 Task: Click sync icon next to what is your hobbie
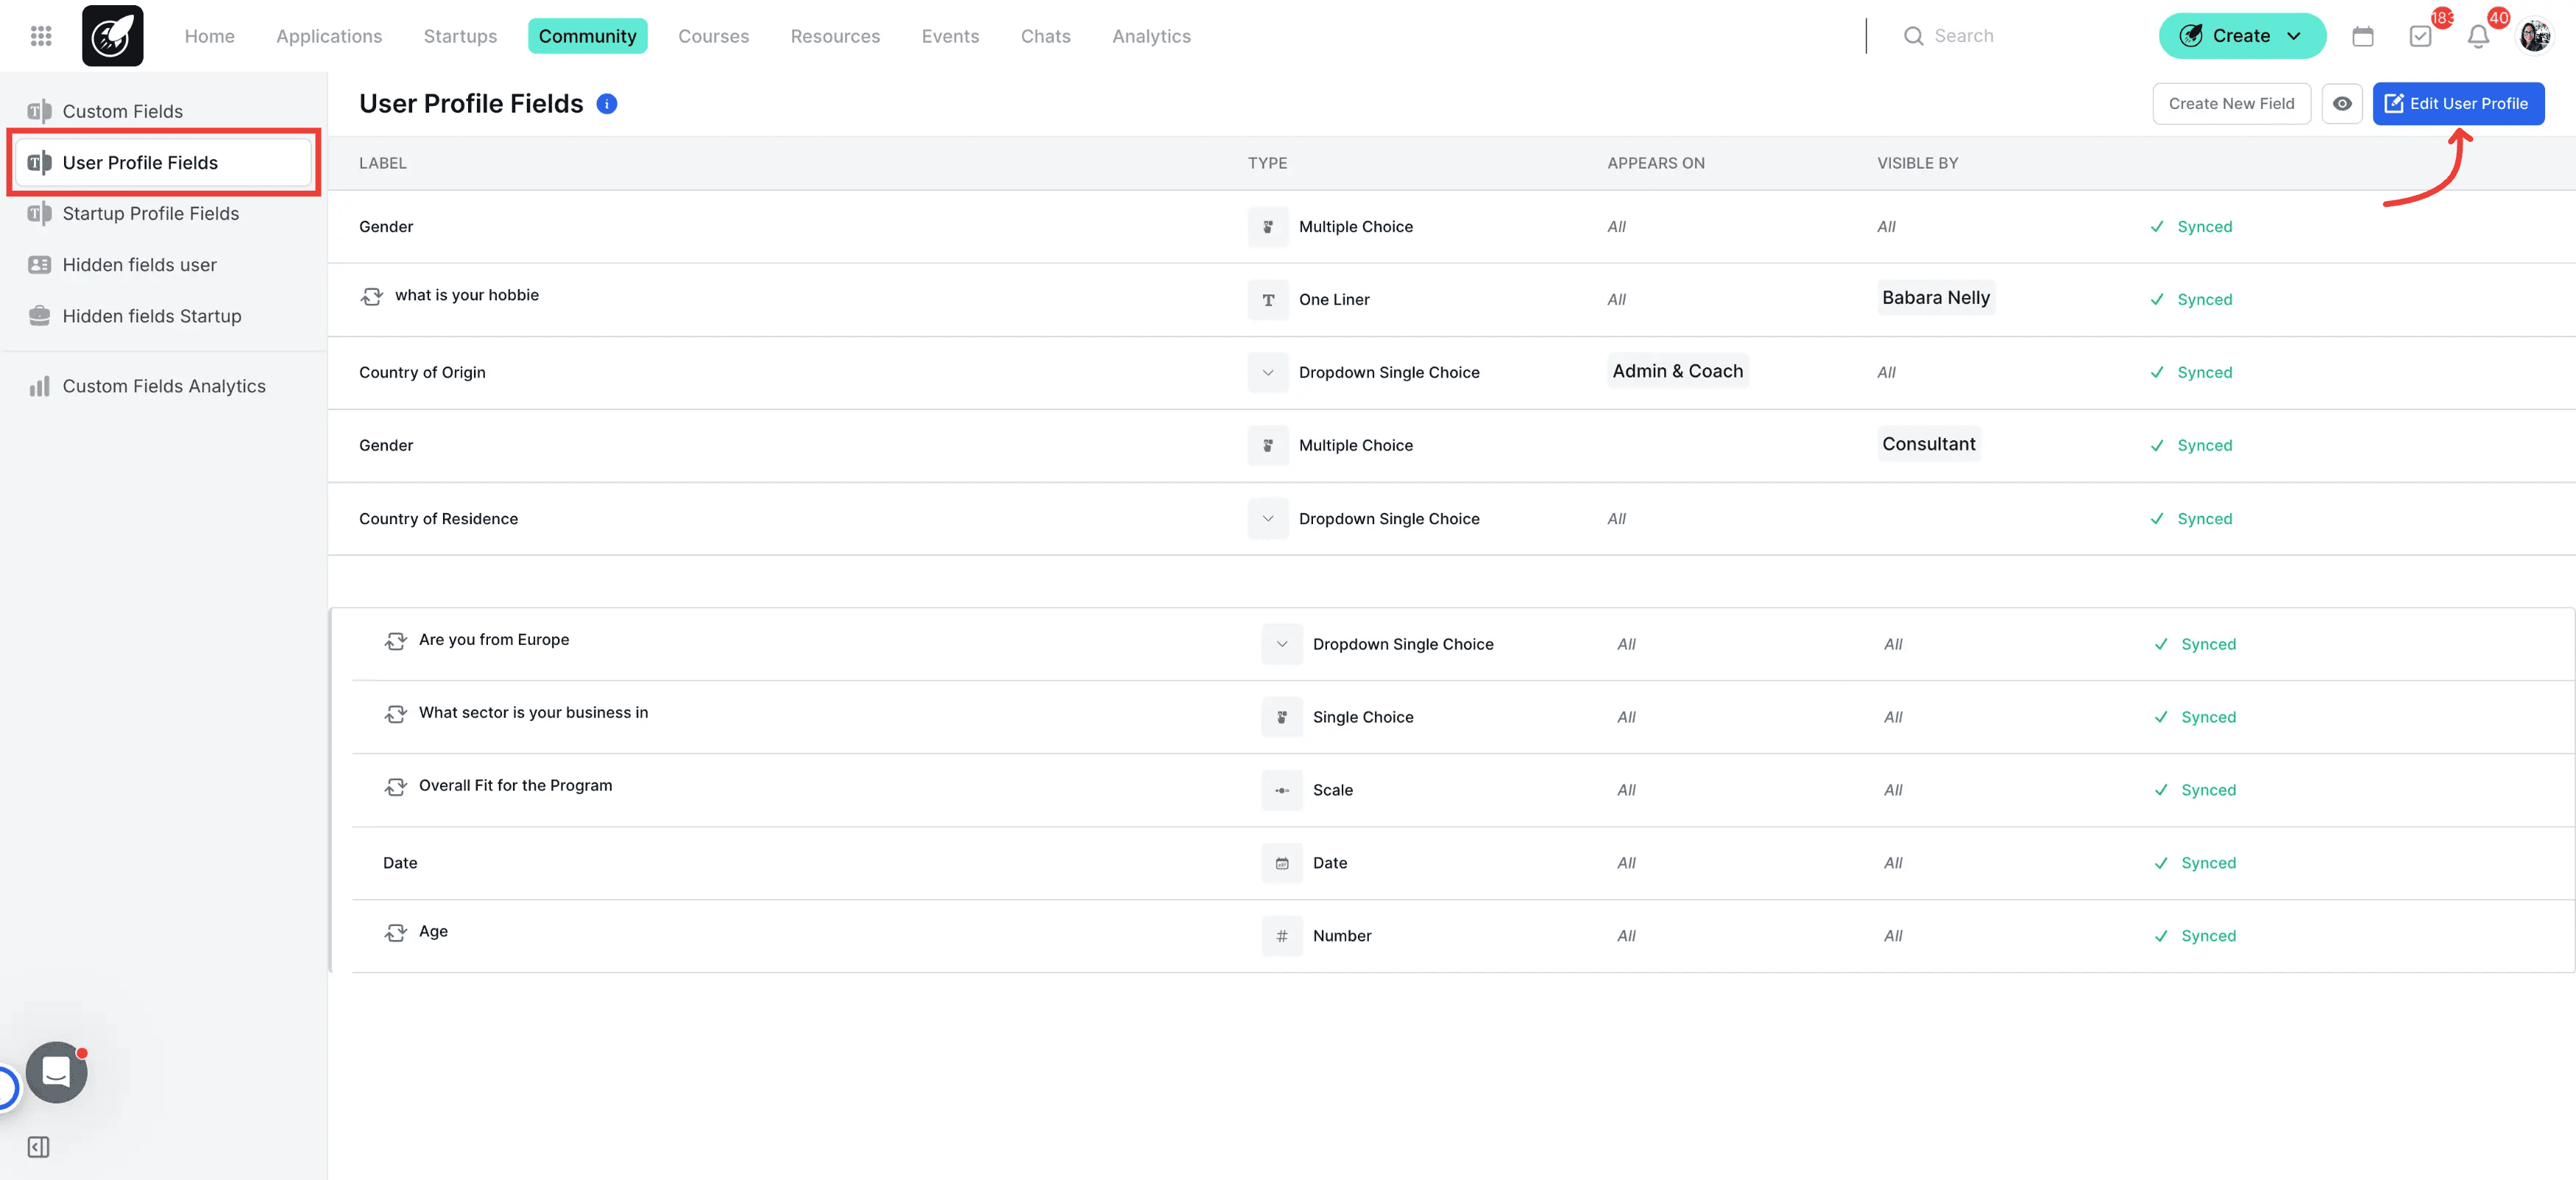click(372, 296)
